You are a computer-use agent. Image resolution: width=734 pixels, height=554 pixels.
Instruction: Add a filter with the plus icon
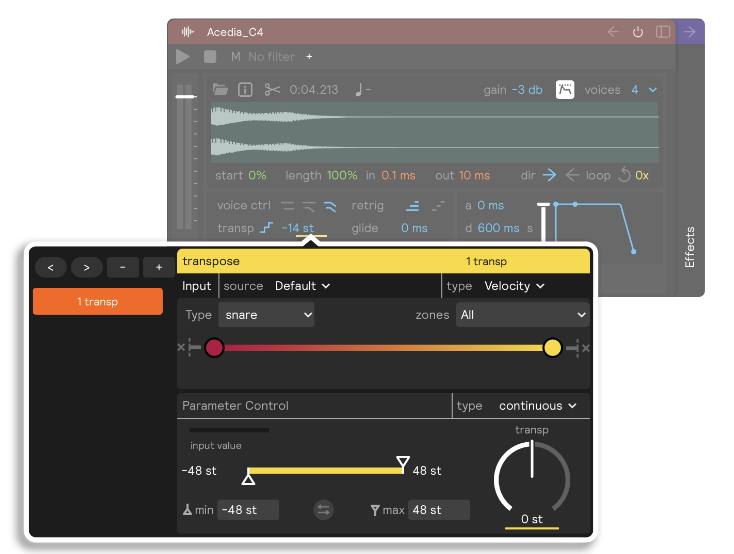(x=309, y=57)
